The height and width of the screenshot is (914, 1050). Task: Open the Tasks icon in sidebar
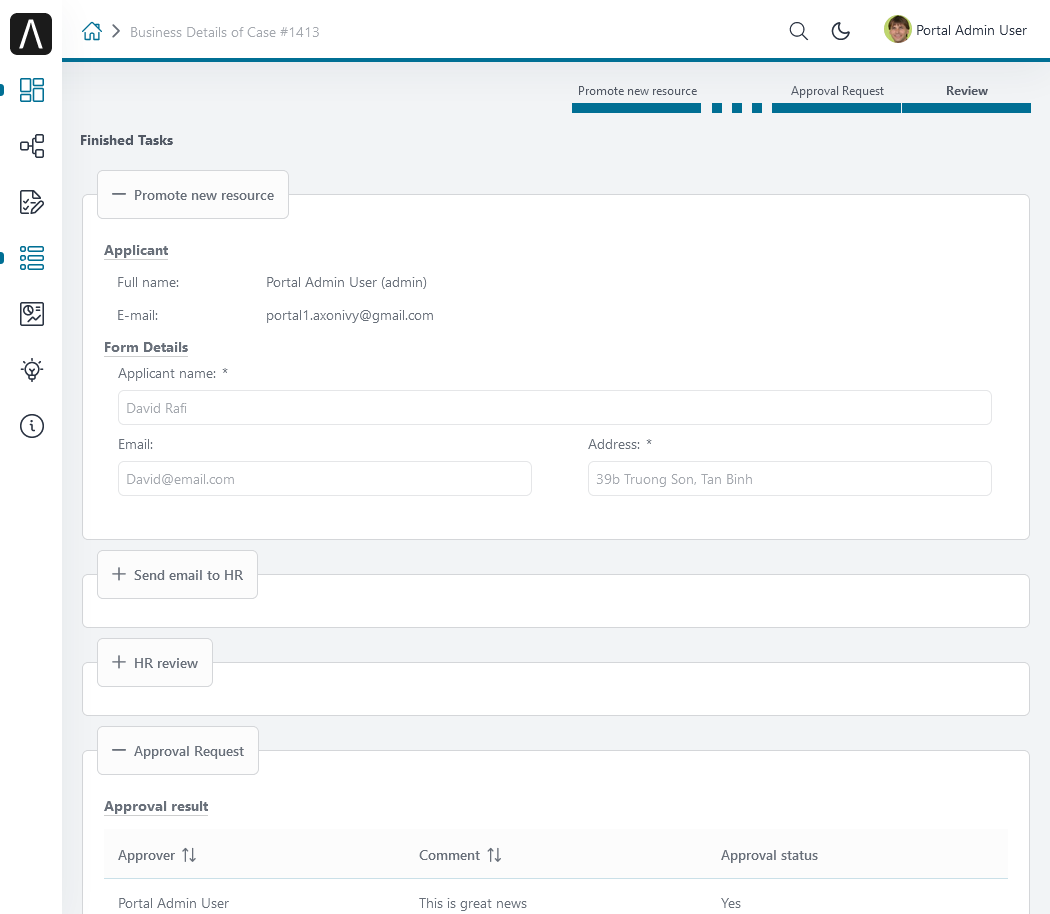pyautogui.click(x=31, y=202)
